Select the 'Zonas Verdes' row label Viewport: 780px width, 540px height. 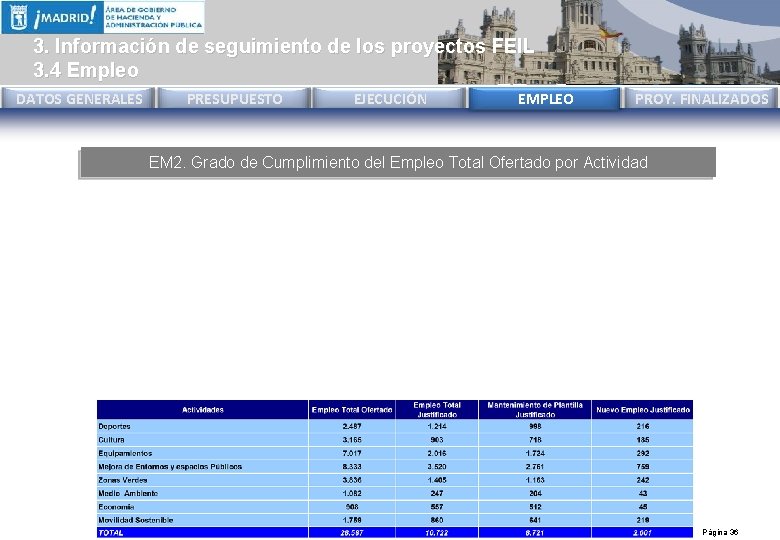(x=123, y=480)
